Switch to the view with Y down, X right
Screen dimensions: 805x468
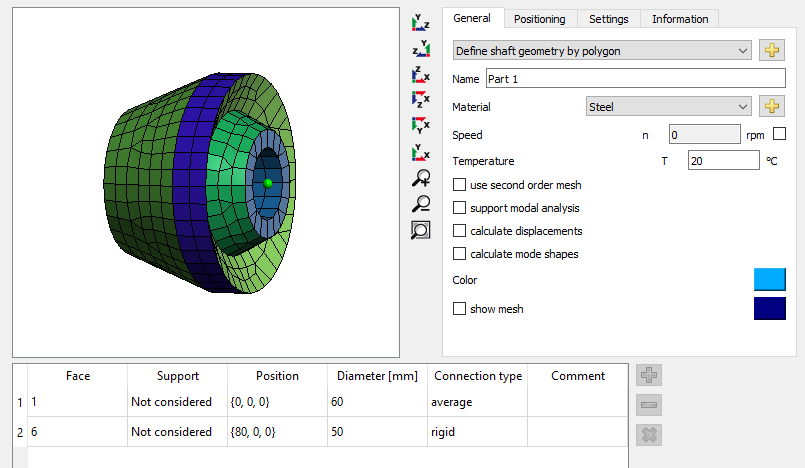click(421, 127)
